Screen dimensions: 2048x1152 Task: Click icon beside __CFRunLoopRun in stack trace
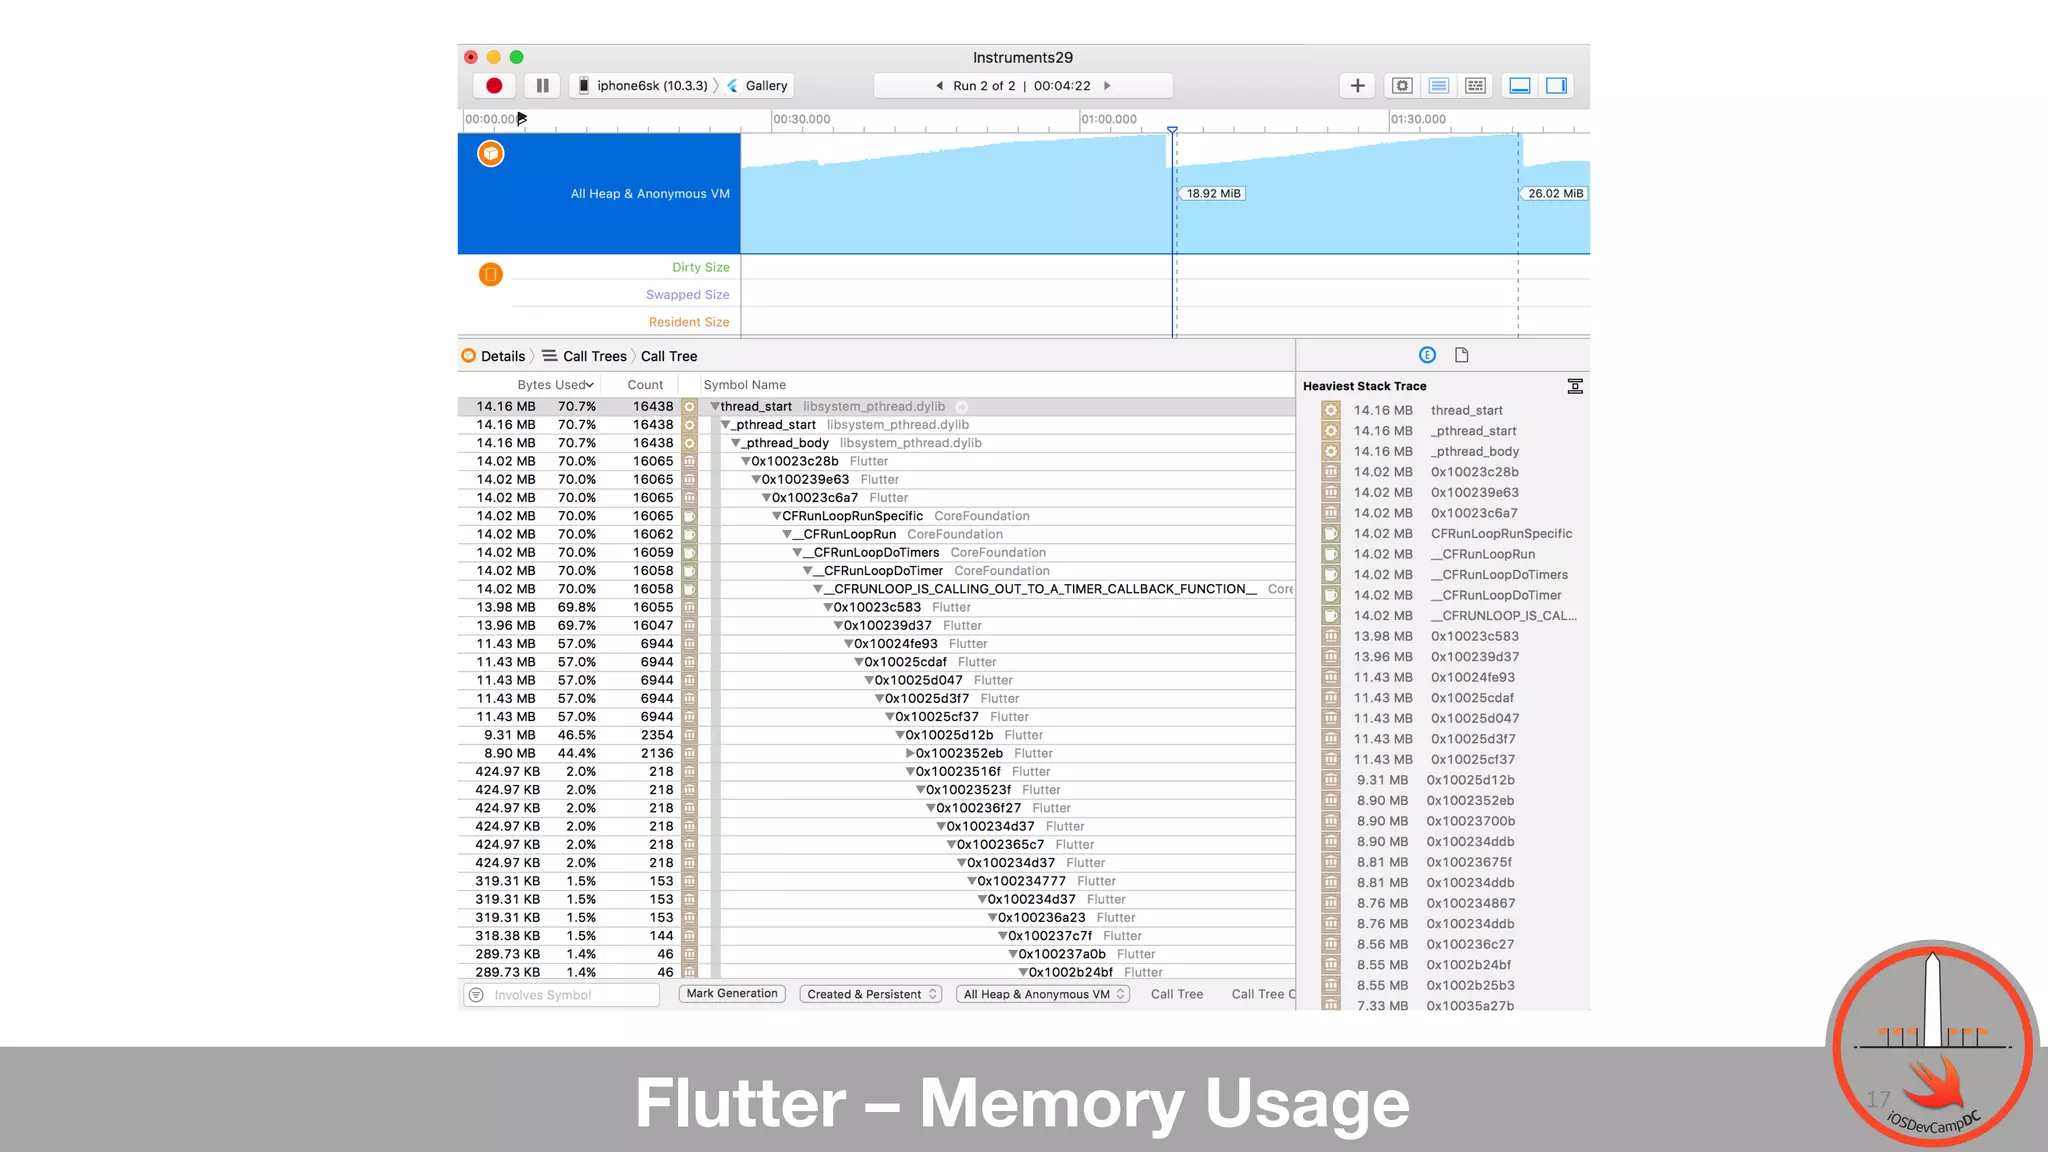(1331, 554)
